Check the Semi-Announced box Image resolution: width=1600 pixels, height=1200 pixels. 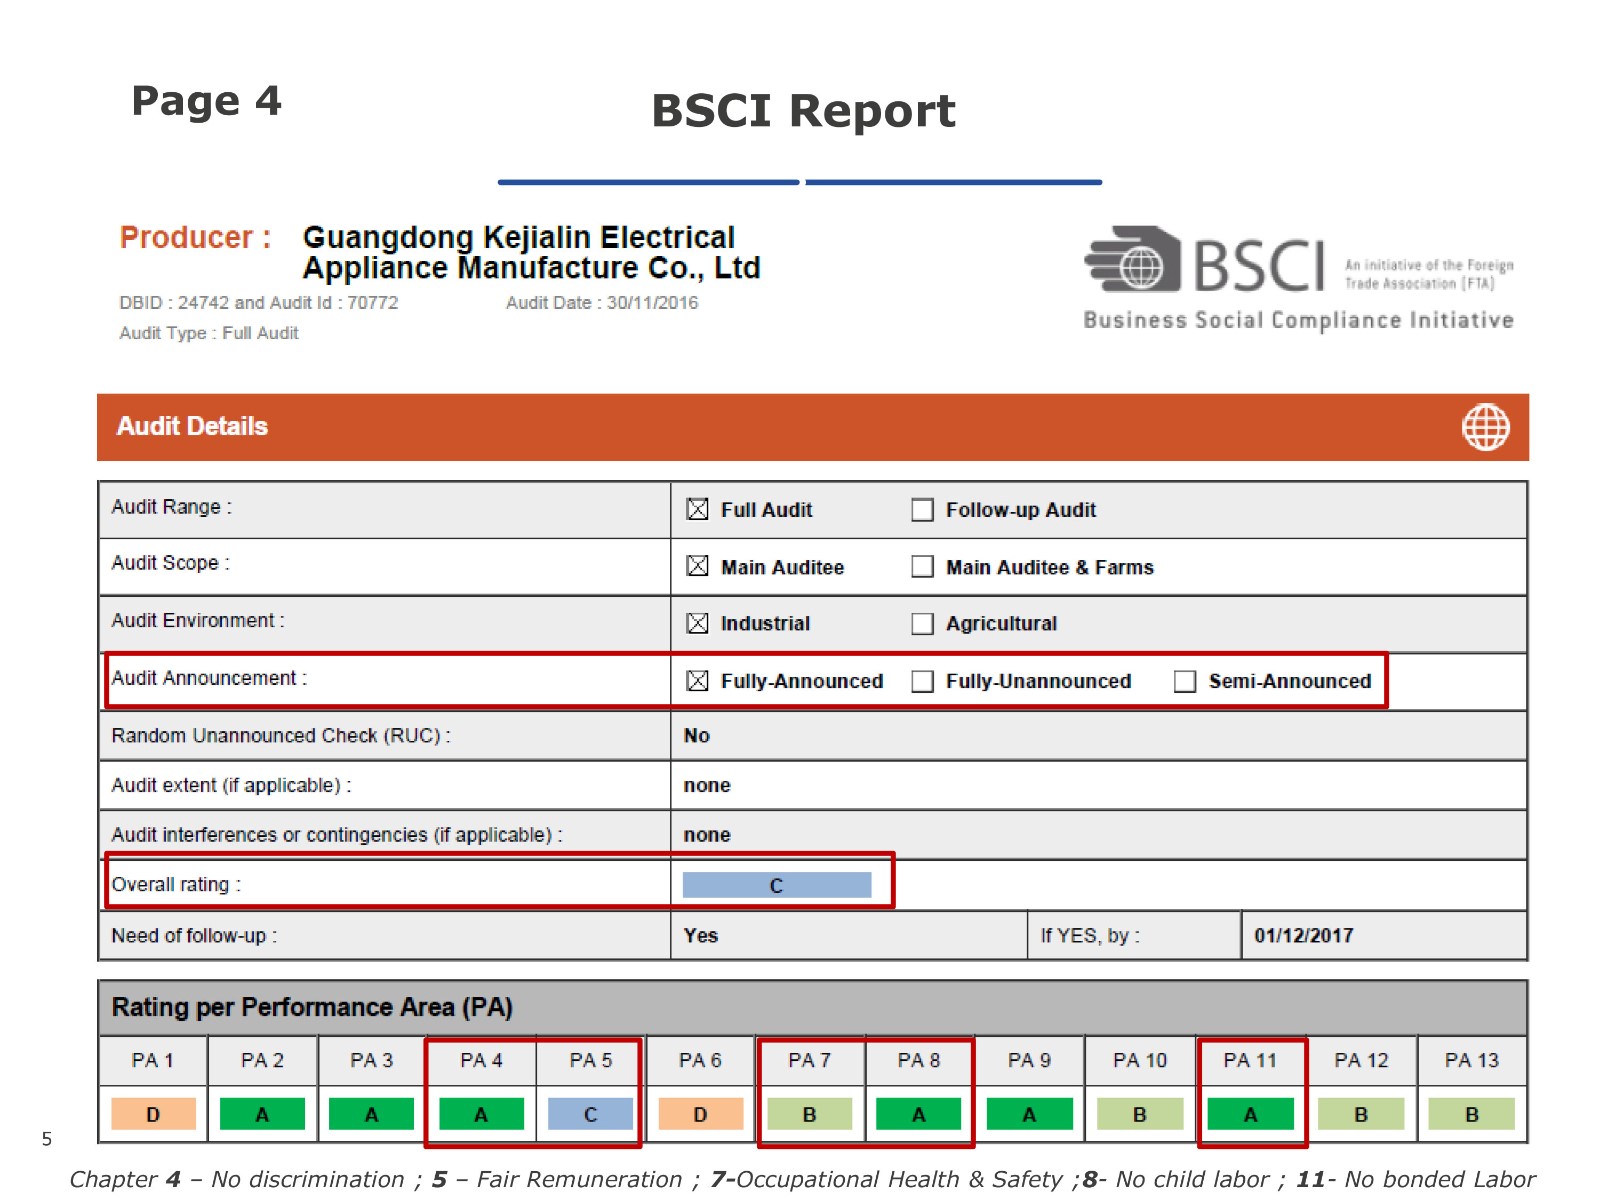pos(1185,681)
